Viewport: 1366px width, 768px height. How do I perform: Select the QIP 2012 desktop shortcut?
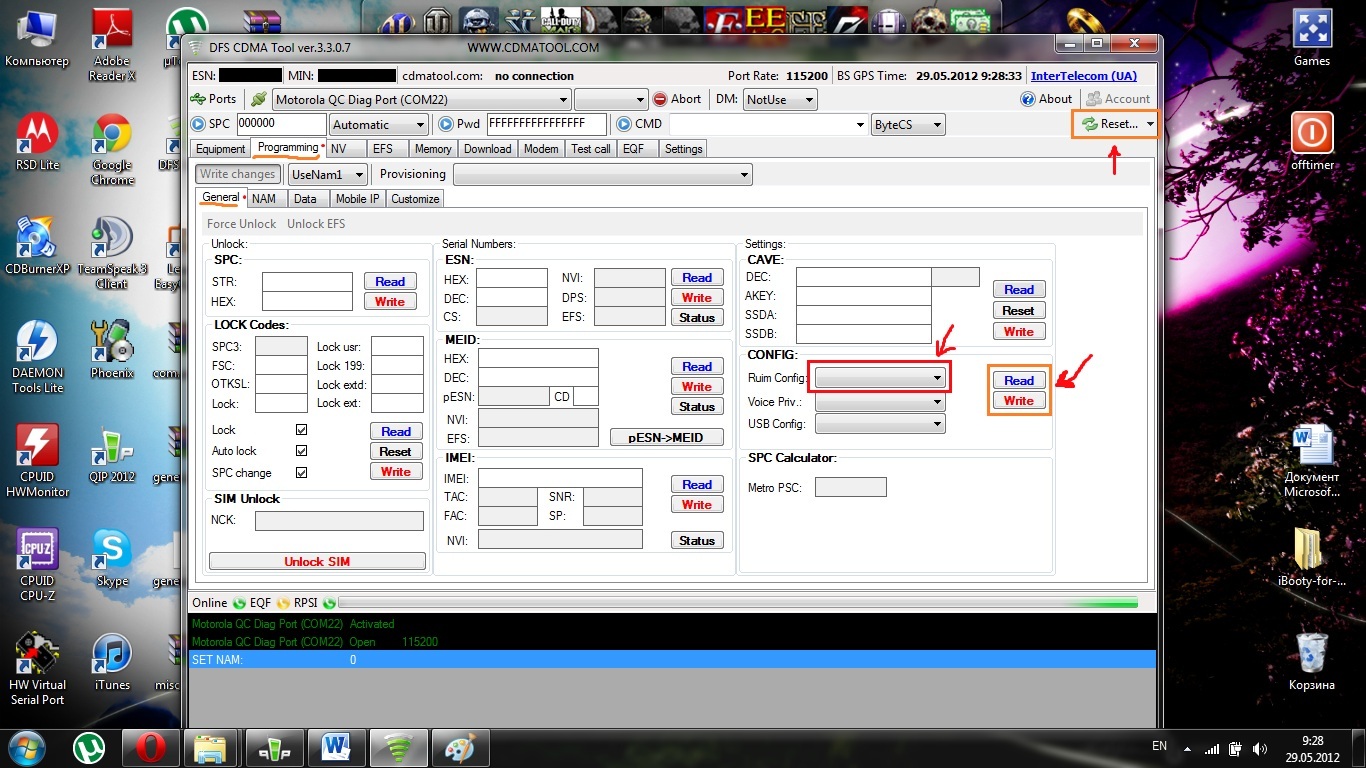coord(112,455)
